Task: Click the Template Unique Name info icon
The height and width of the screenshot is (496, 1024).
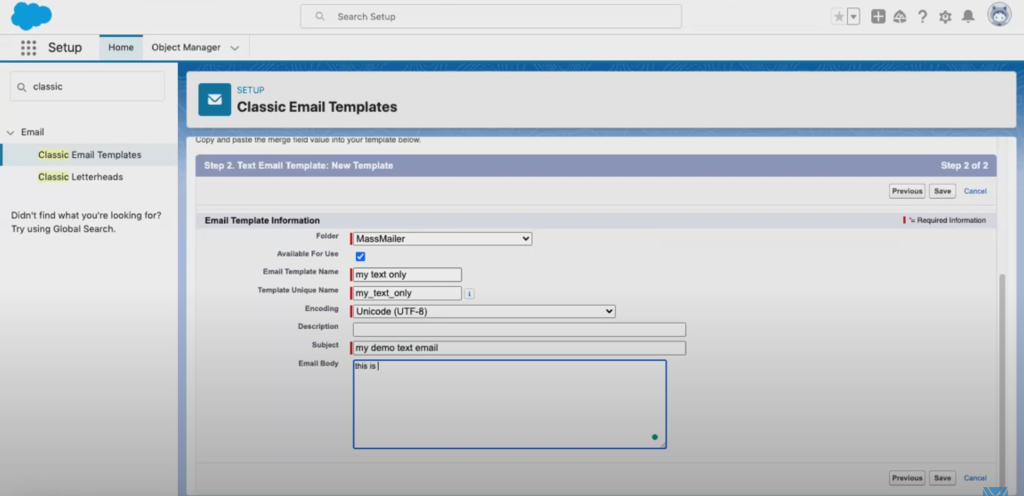Action: (470, 294)
